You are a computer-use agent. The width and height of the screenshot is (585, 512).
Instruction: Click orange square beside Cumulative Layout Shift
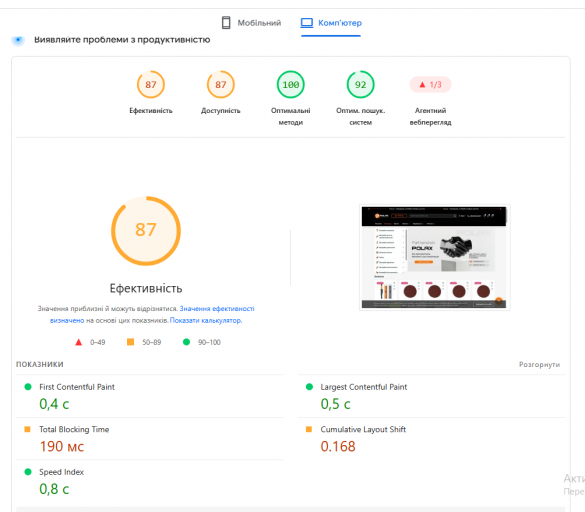coord(309,429)
